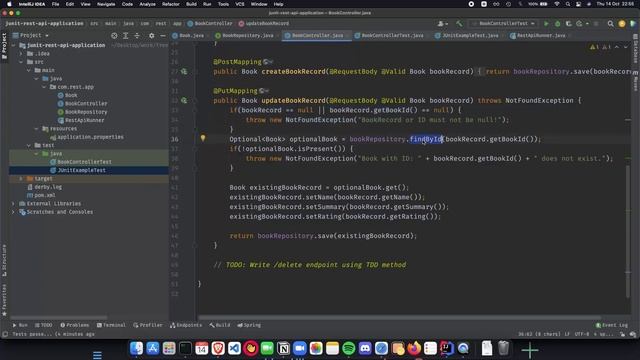Open the Endpoints tool window button
Viewport: 640px width, 360px height.
[x=186, y=325]
